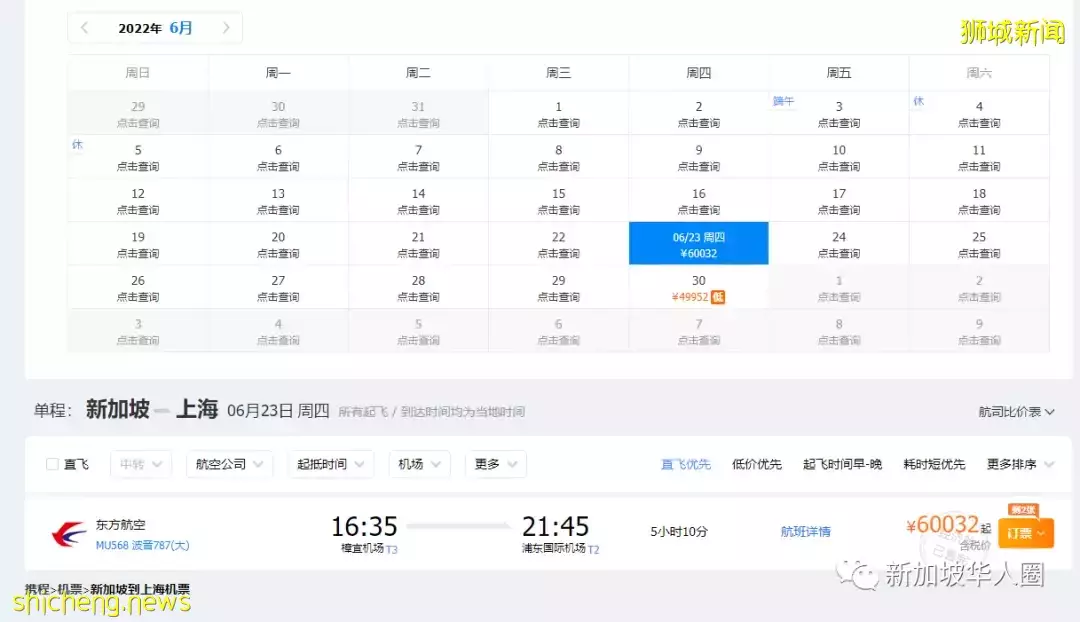Open the 中转 transfer dropdown
Screen dimensions: 1080x622
(141, 464)
